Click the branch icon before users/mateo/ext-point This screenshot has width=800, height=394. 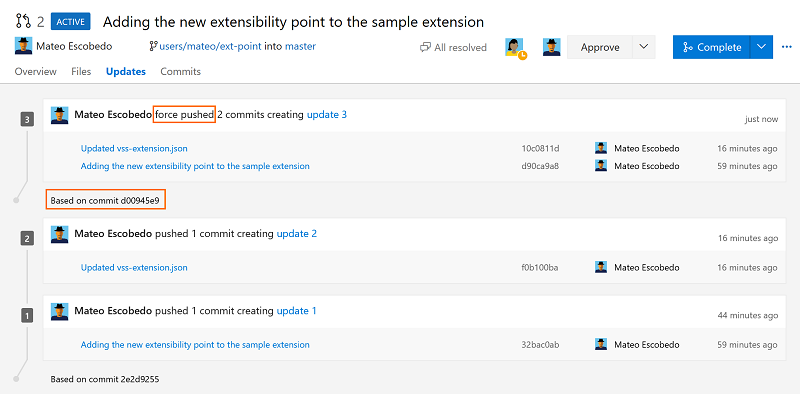coord(153,46)
